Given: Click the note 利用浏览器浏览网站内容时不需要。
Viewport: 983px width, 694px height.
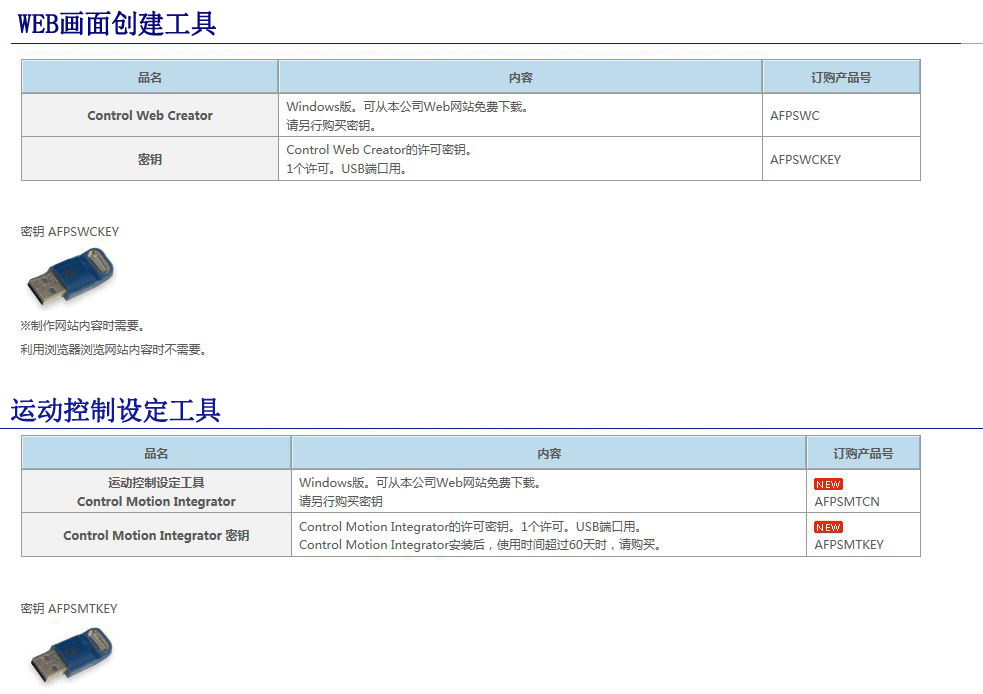Looking at the screenshot, I should point(113,349).
